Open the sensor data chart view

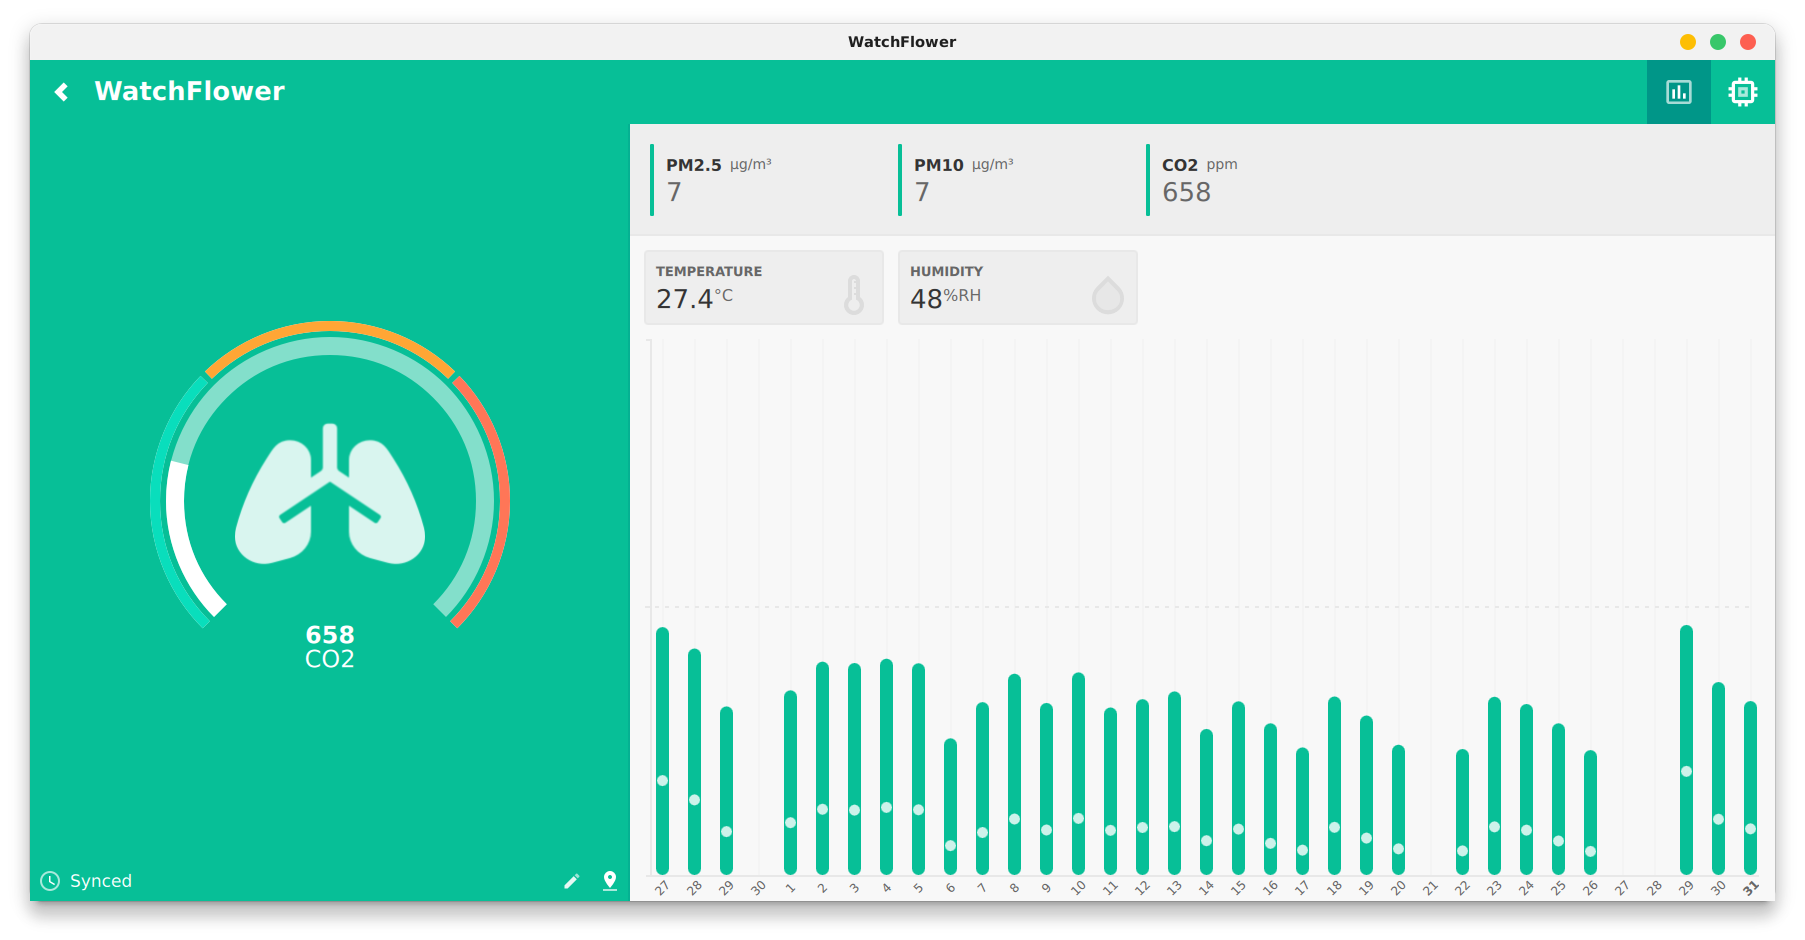[x=1679, y=92]
